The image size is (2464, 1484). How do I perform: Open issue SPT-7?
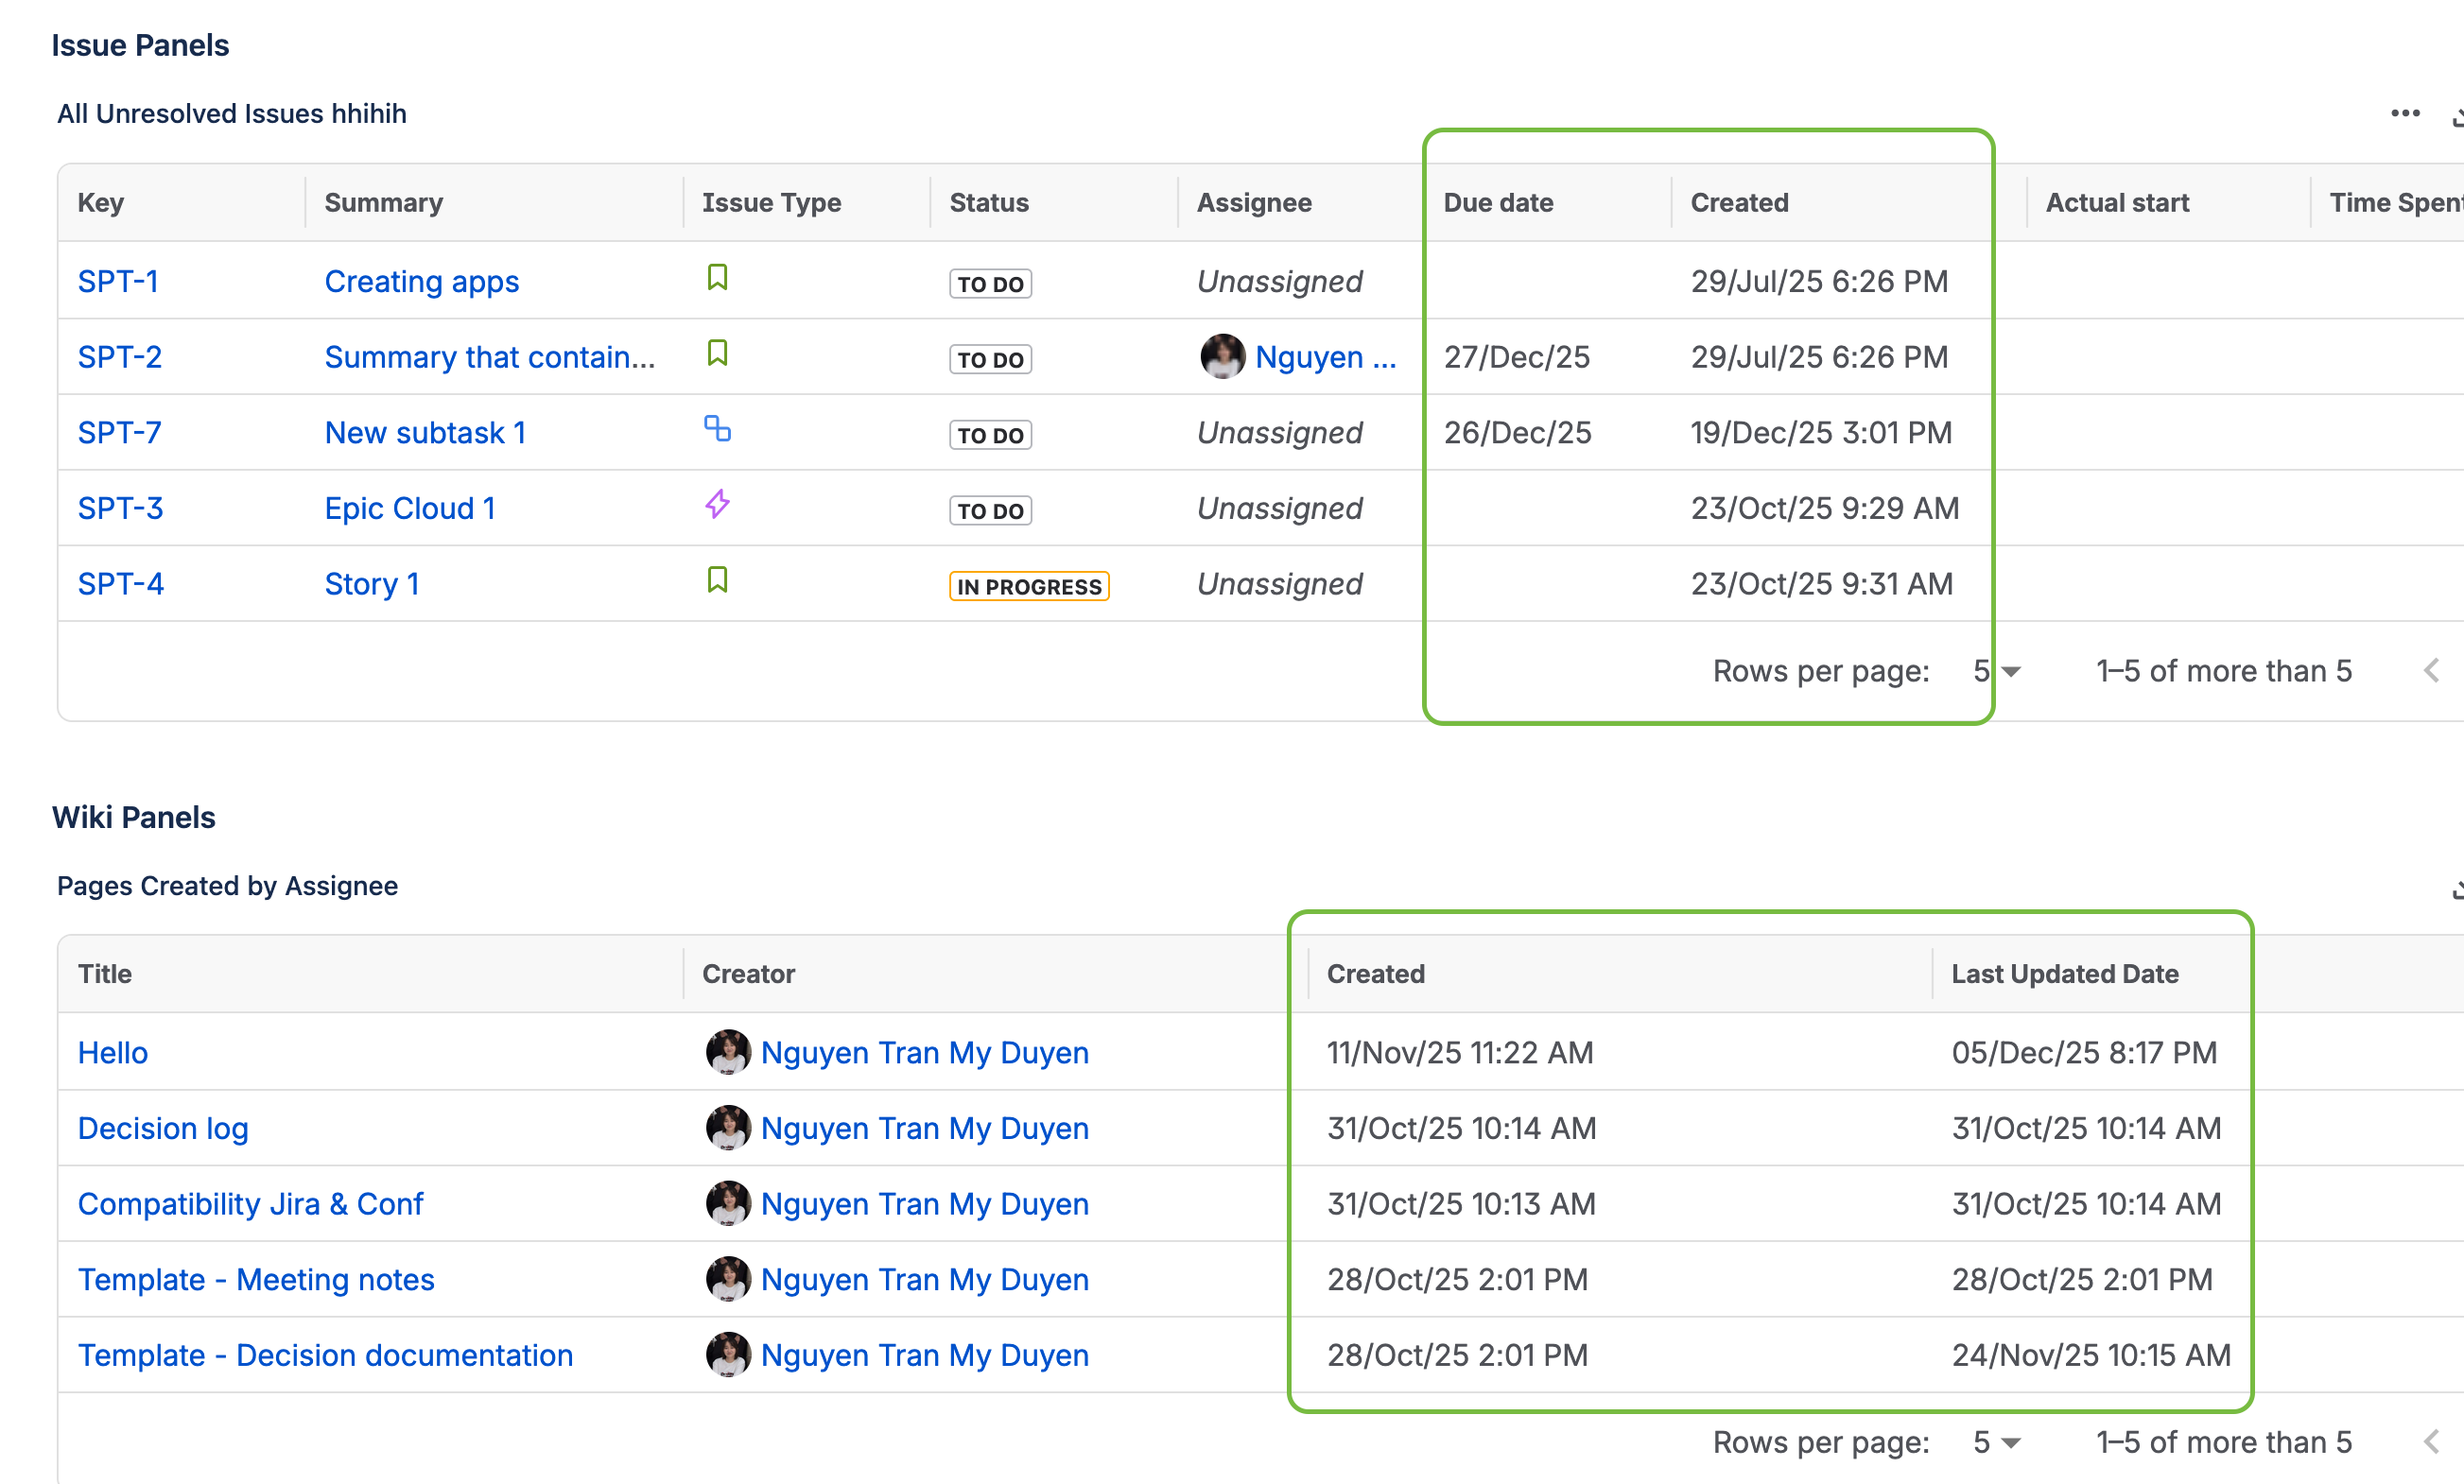(119, 433)
